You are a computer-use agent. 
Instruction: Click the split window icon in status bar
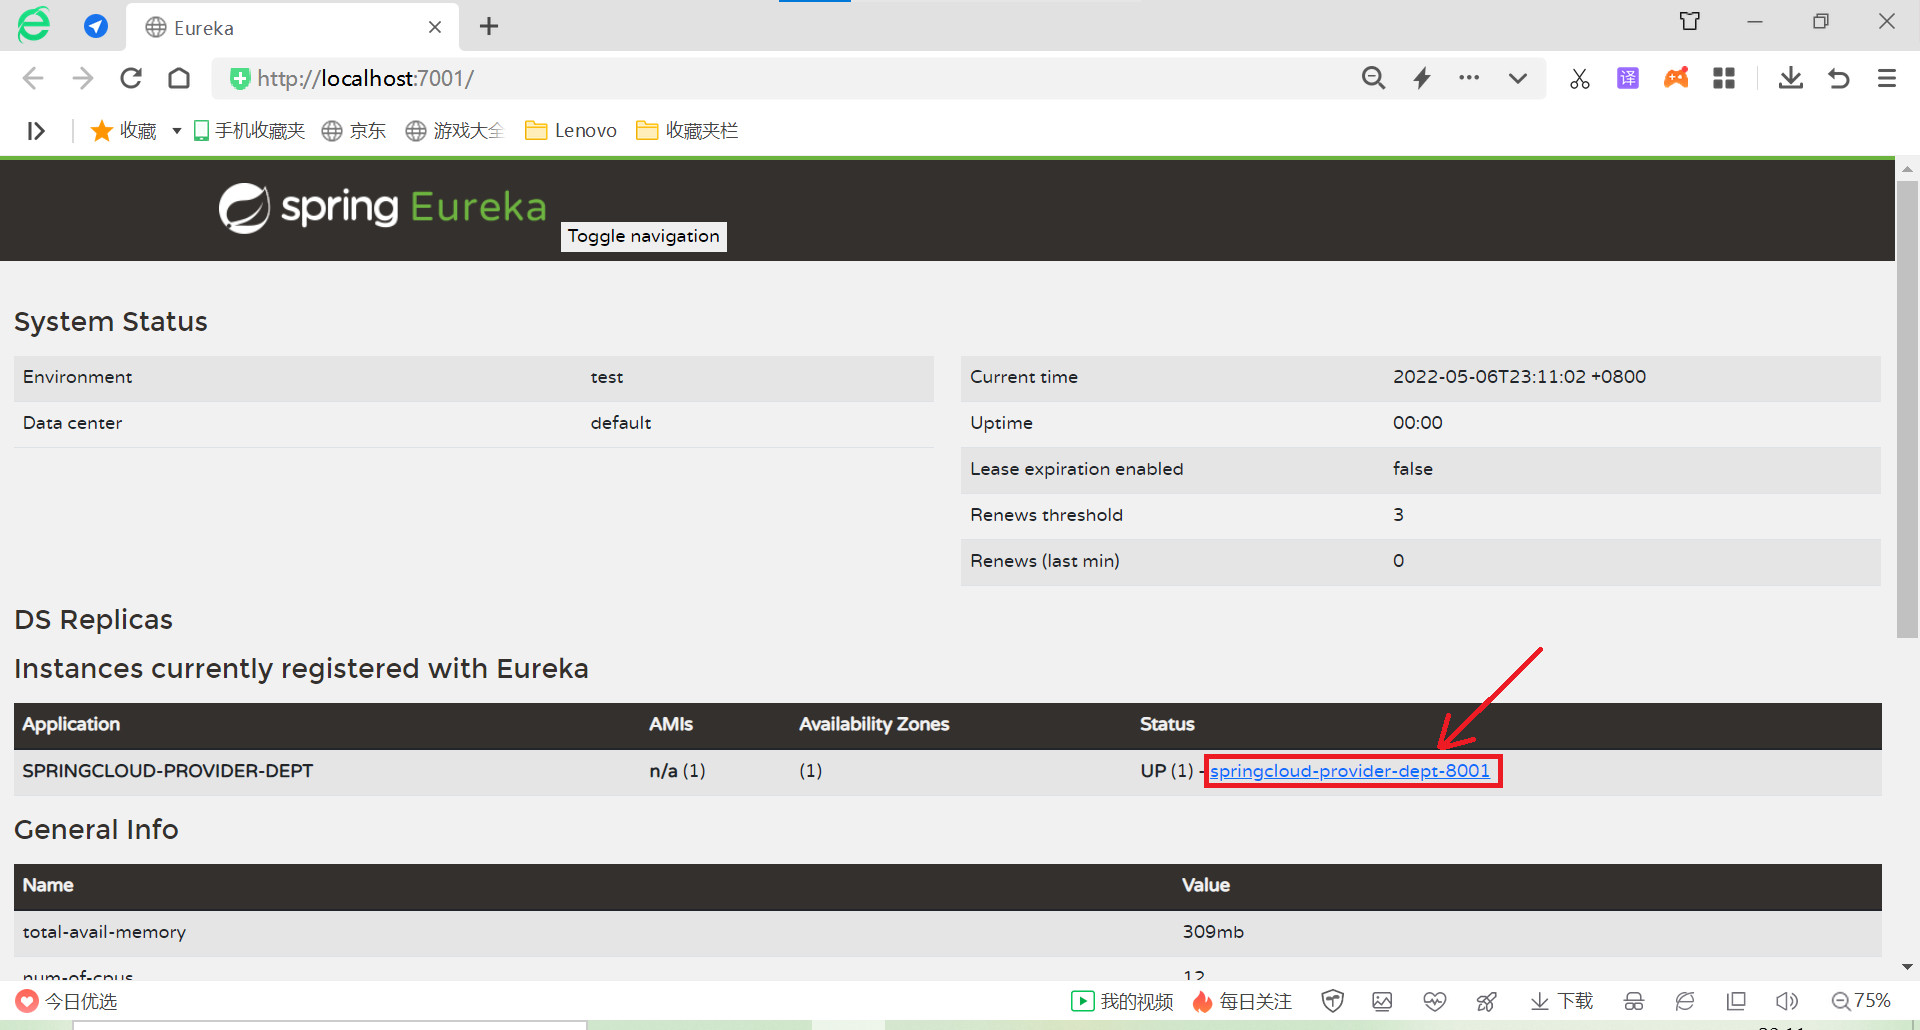point(1736,1001)
